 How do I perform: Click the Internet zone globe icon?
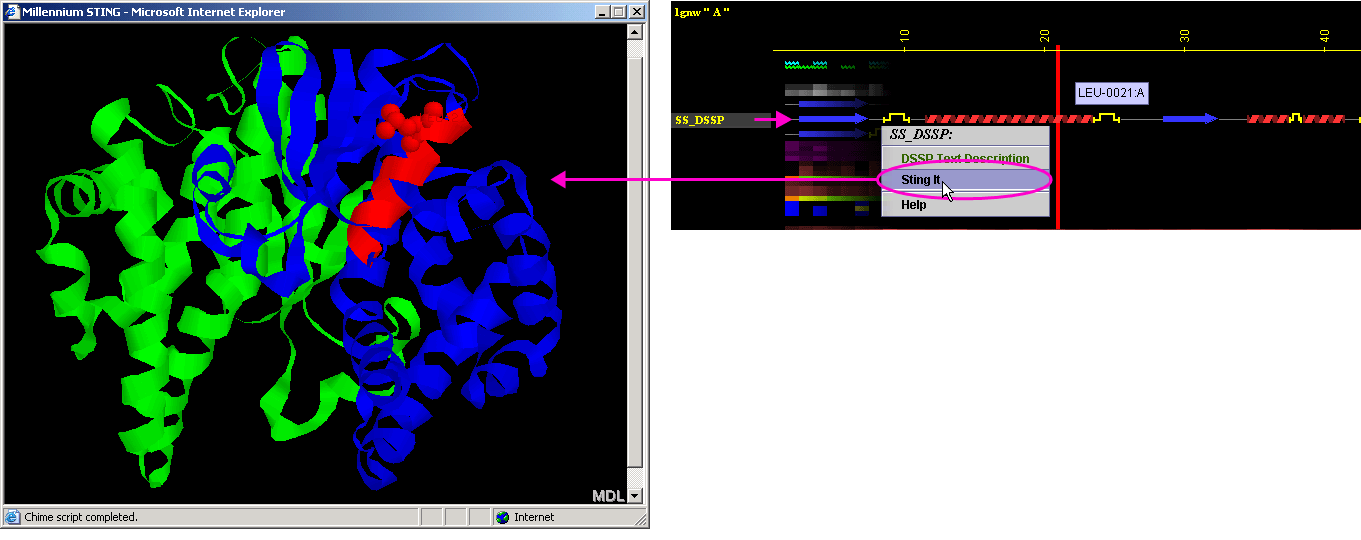pyautogui.click(x=502, y=517)
